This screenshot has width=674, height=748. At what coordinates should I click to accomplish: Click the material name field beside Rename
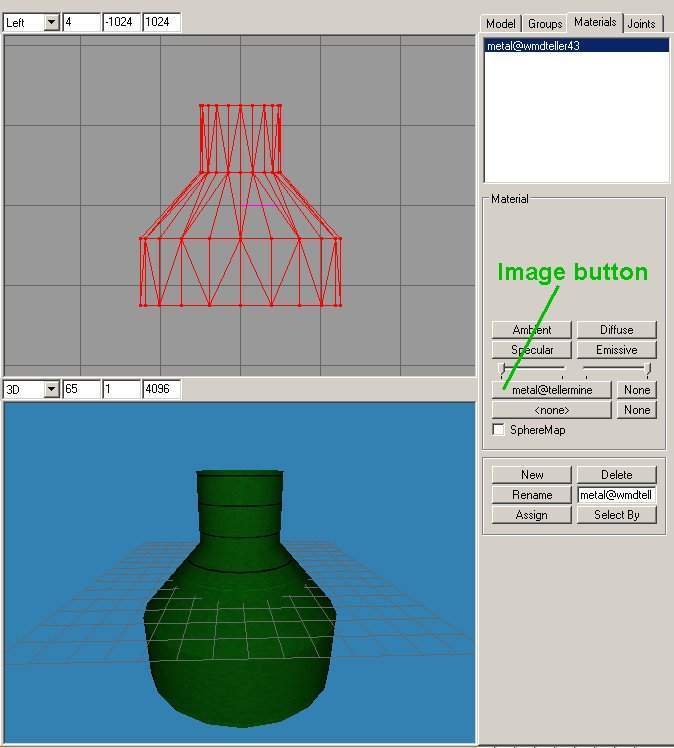pyautogui.click(x=616, y=495)
